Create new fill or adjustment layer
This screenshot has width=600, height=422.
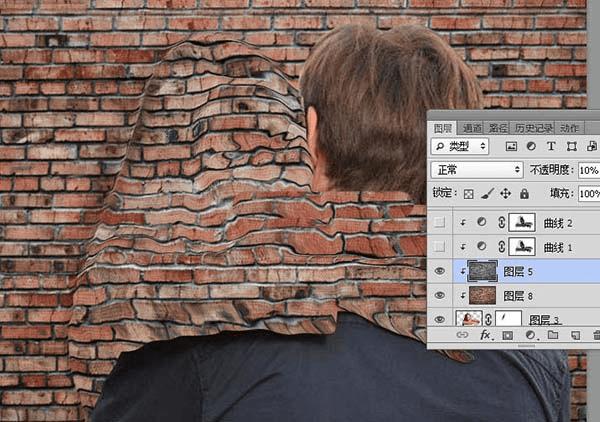tap(530, 336)
